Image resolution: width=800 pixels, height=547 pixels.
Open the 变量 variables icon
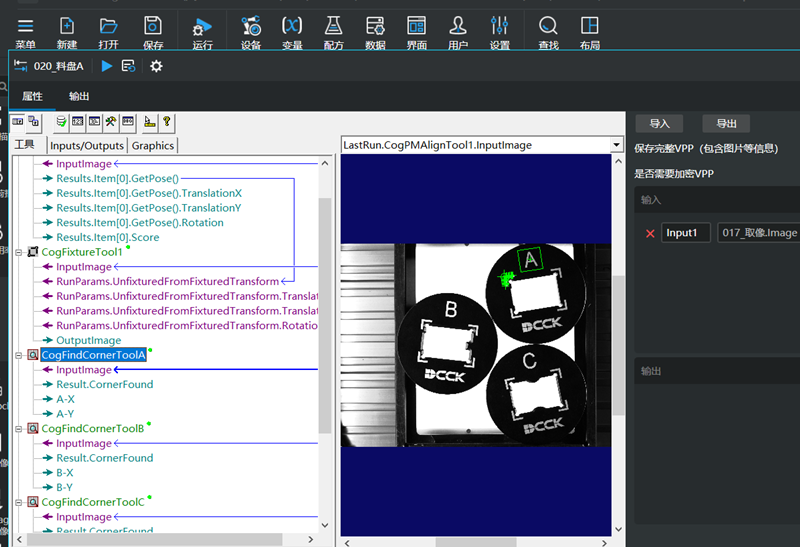(292, 32)
